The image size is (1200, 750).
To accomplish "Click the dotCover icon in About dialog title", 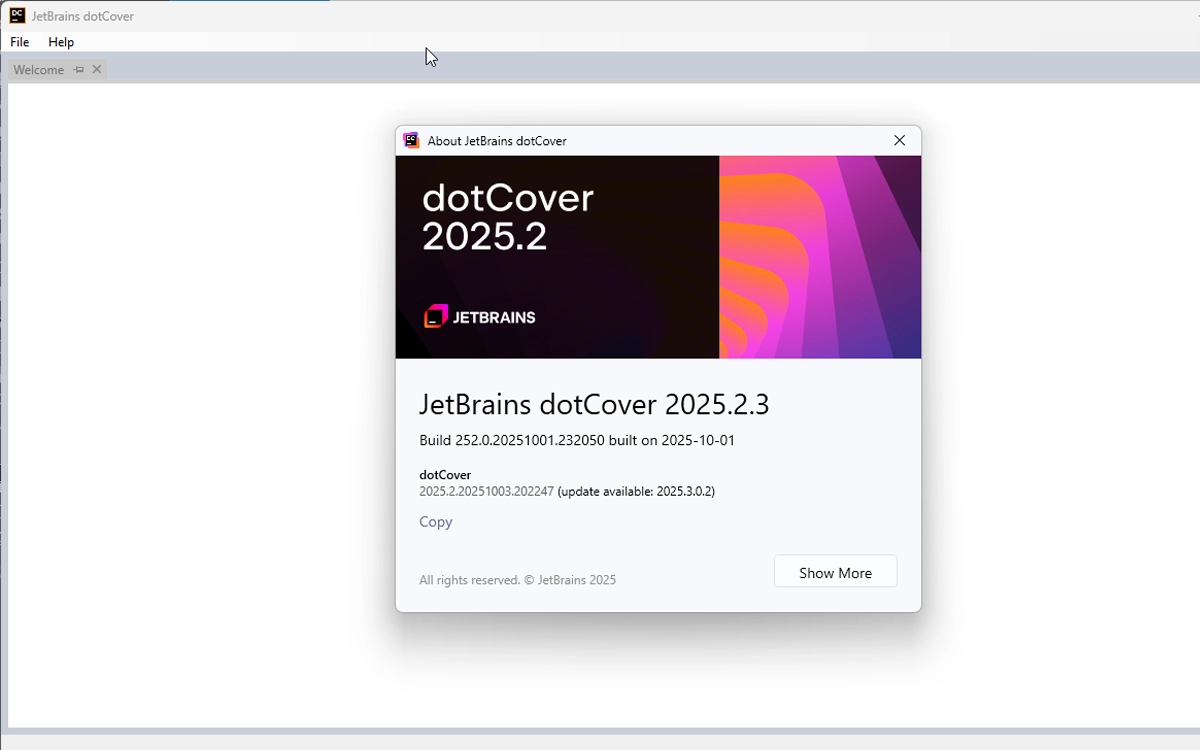I will tap(411, 140).
